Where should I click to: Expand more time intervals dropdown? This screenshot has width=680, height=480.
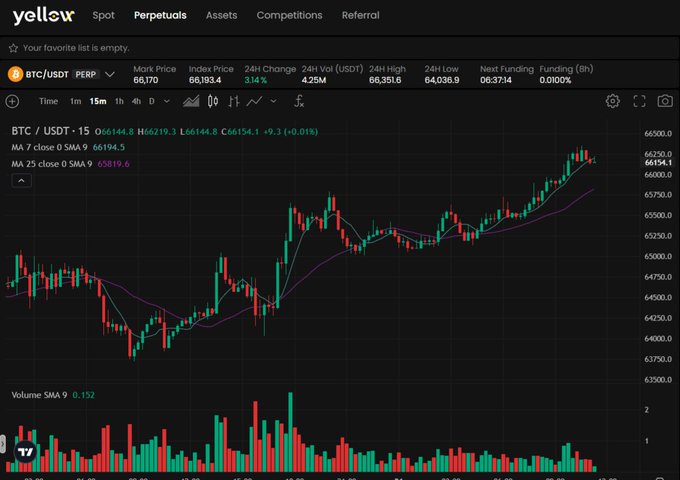(x=167, y=101)
